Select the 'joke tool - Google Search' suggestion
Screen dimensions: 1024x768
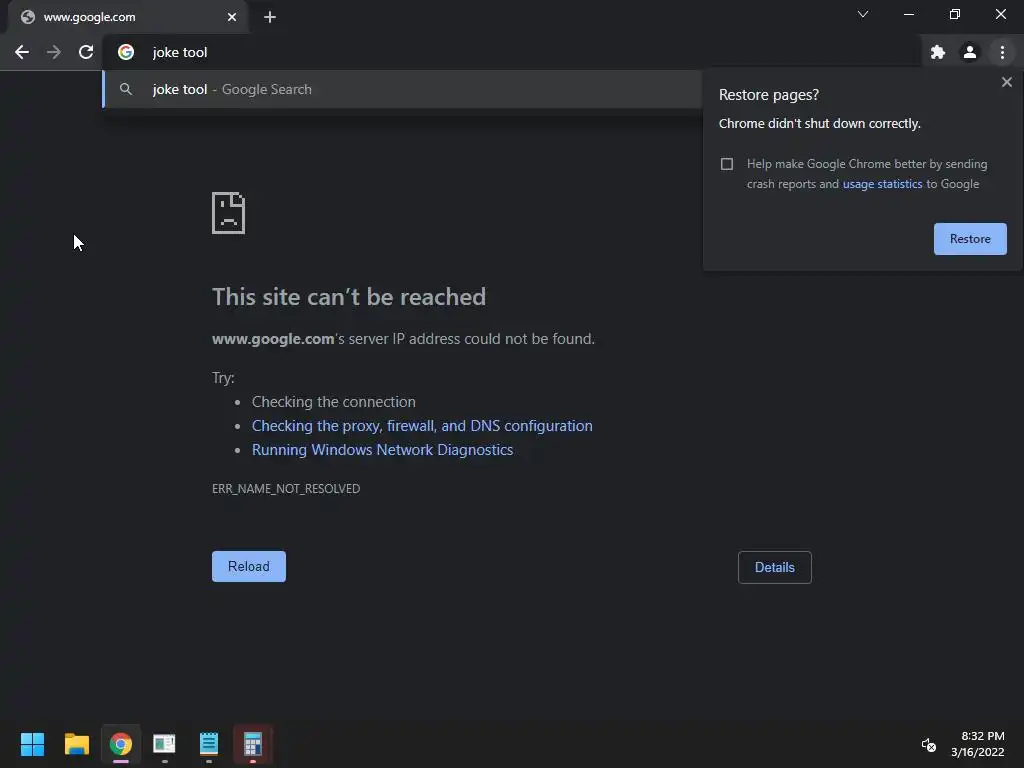pos(403,89)
